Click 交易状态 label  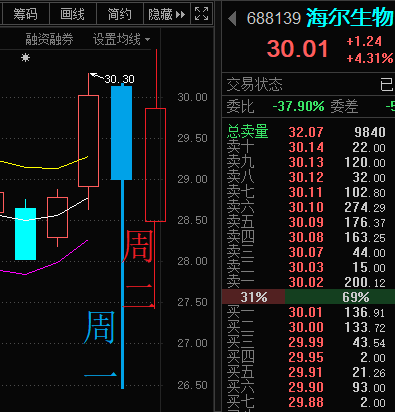click(x=255, y=84)
